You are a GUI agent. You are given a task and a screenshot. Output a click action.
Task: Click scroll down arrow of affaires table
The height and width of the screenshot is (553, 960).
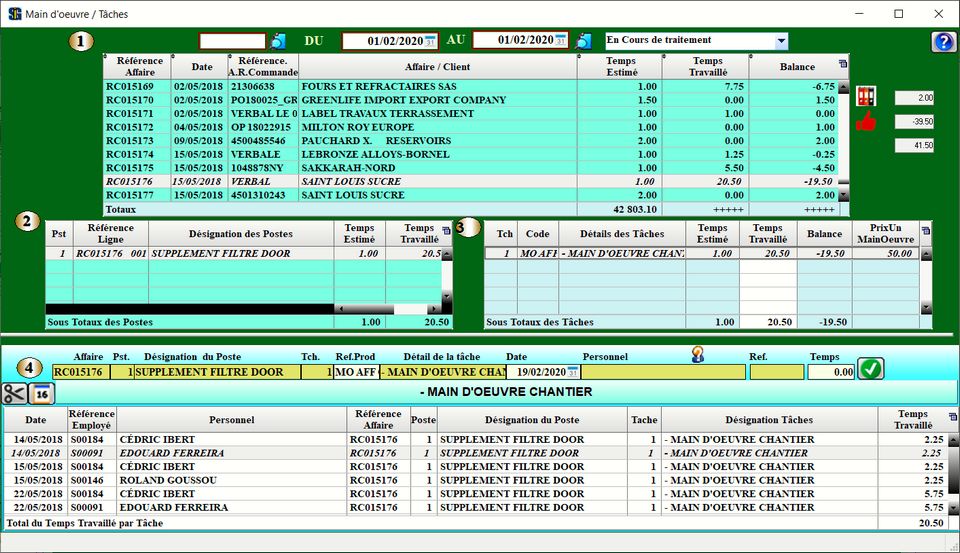(x=843, y=195)
